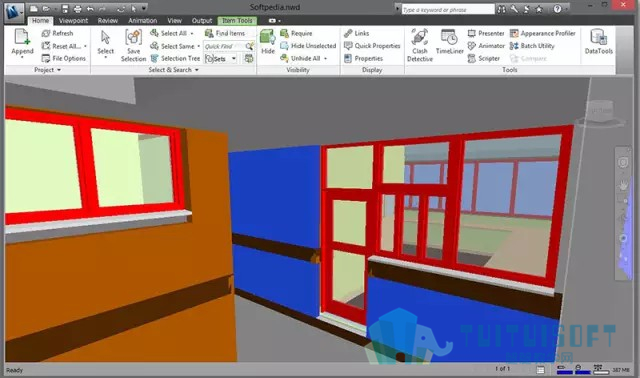Click the Sheet Browser icon in status bar
The height and width of the screenshot is (378, 640).
pyautogui.click(x=540, y=370)
